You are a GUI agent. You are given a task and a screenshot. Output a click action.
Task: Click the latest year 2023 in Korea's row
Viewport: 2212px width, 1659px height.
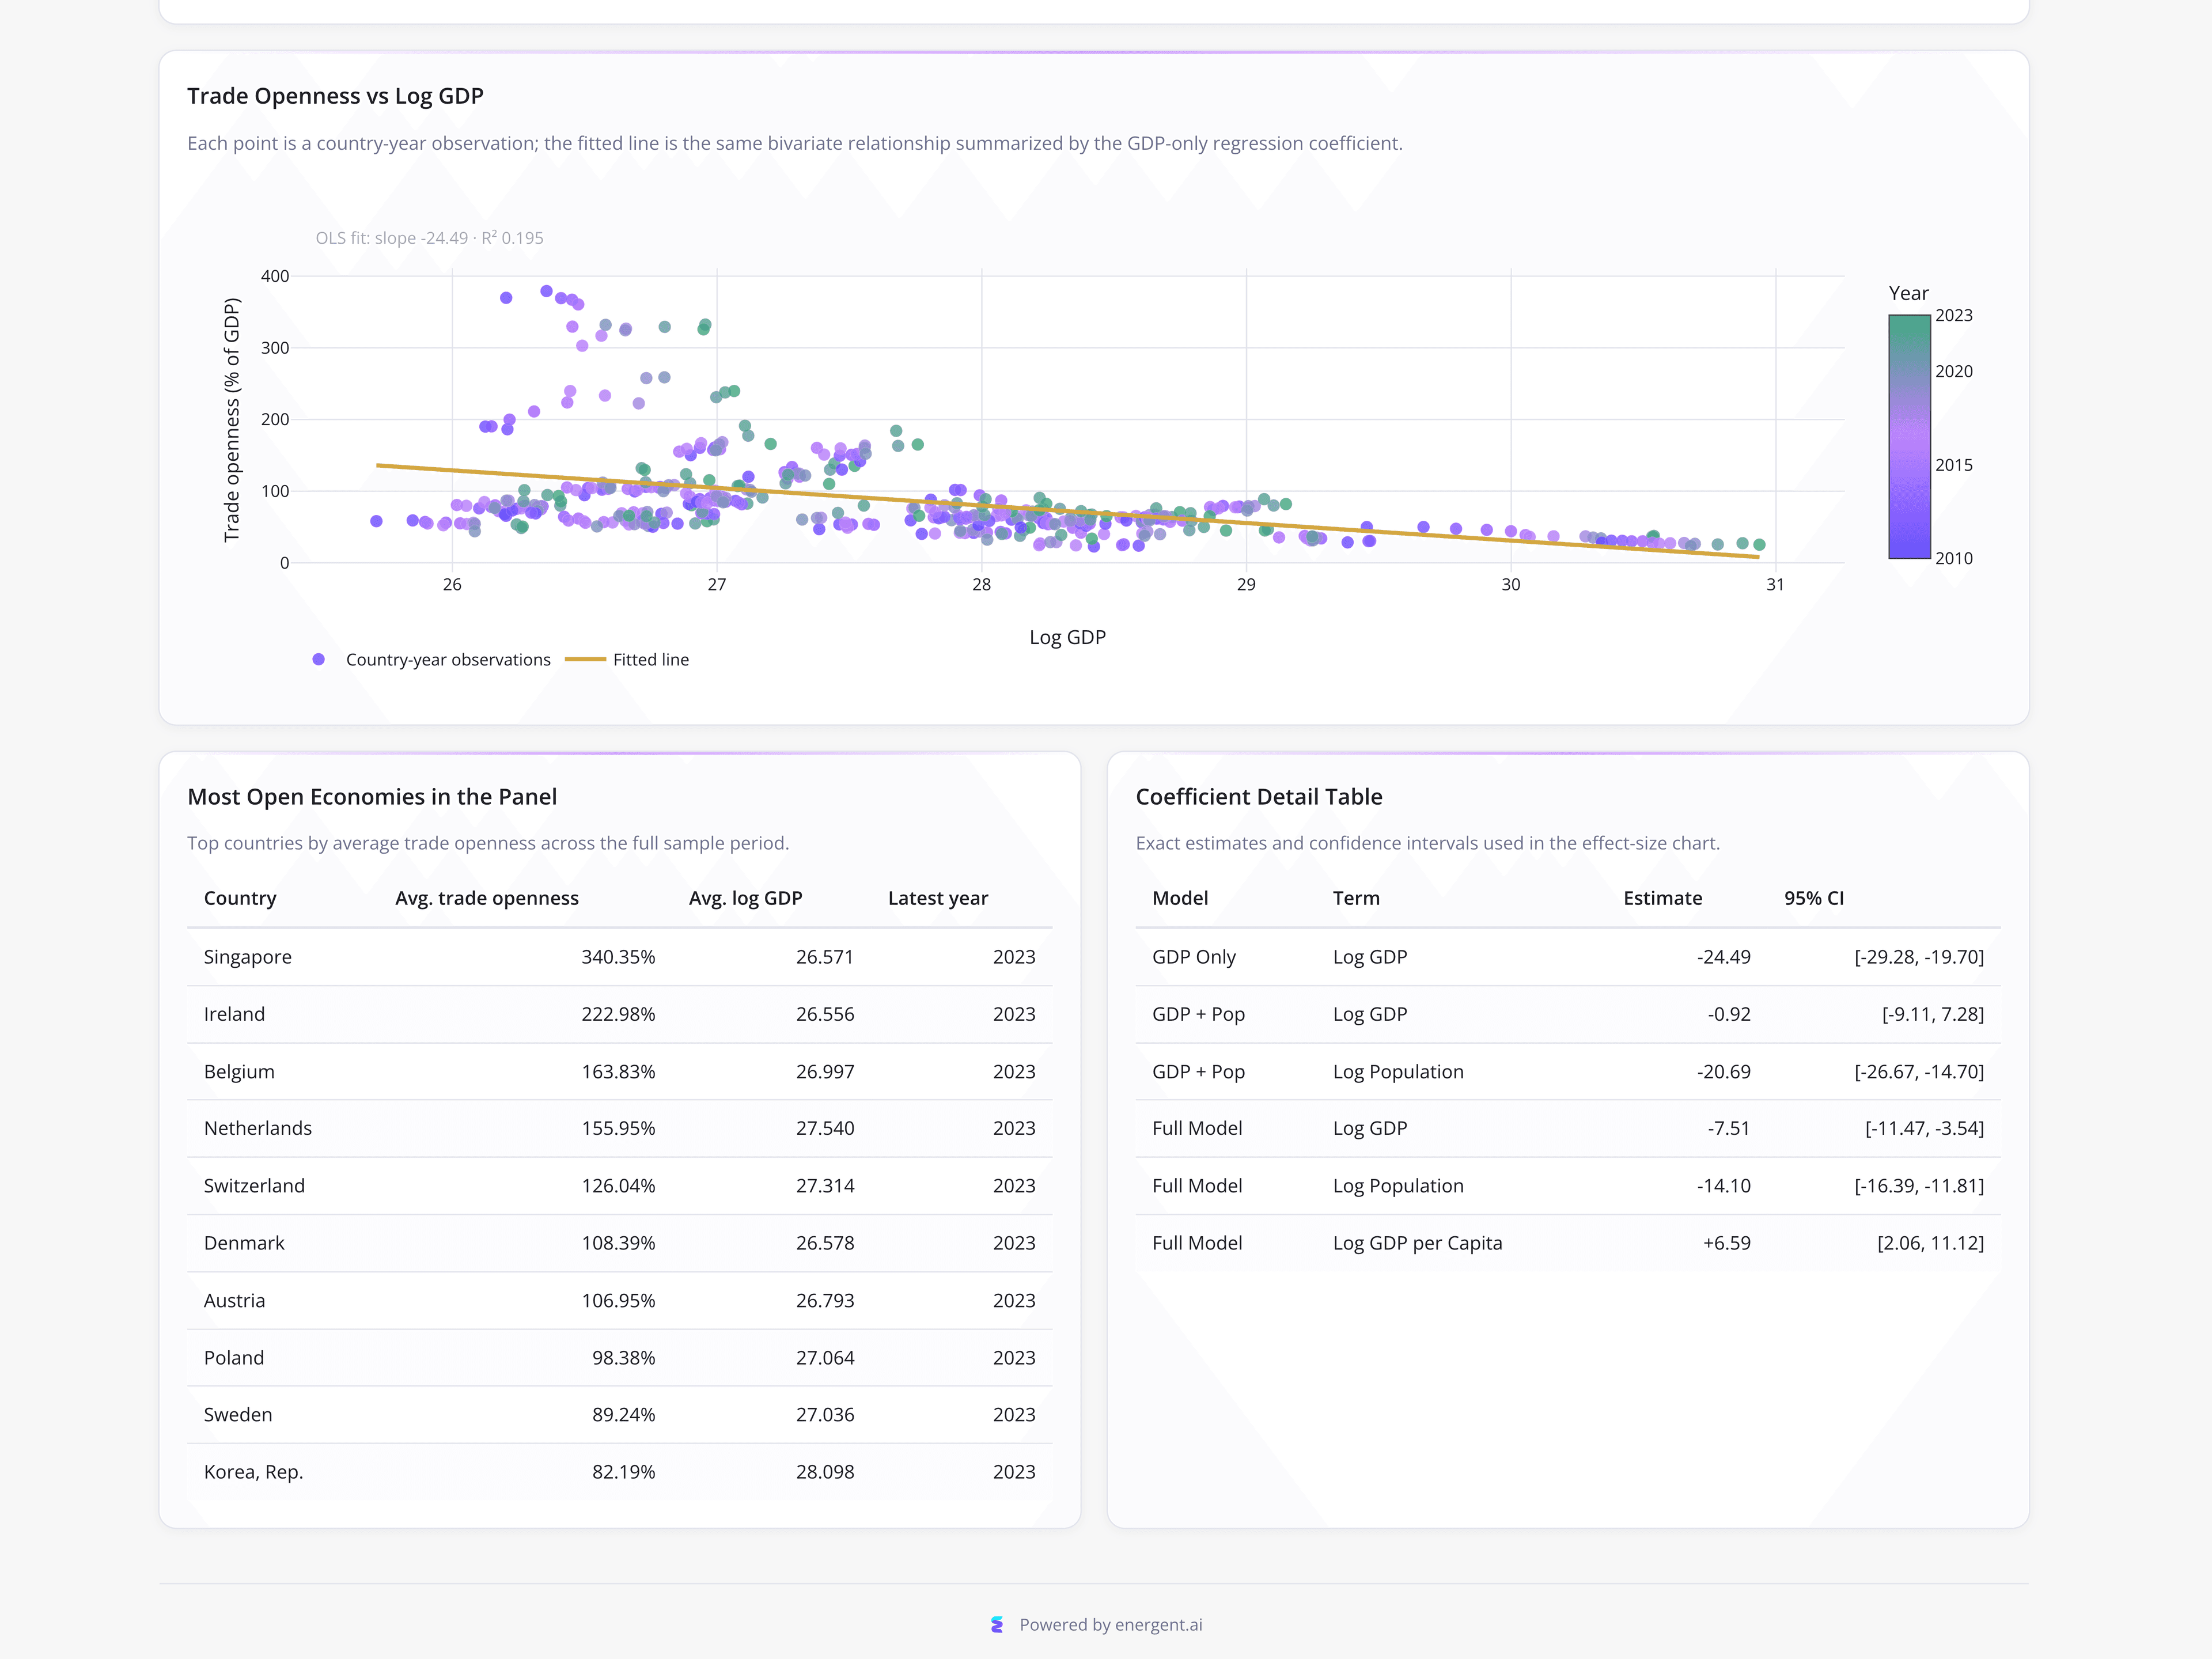(x=1014, y=1472)
